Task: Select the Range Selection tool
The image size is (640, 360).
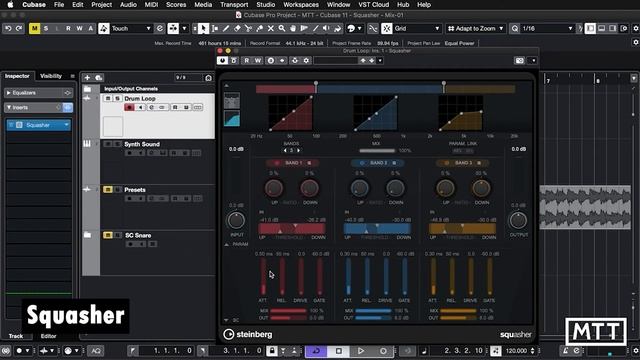Action: pyautogui.click(x=215, y=29)
